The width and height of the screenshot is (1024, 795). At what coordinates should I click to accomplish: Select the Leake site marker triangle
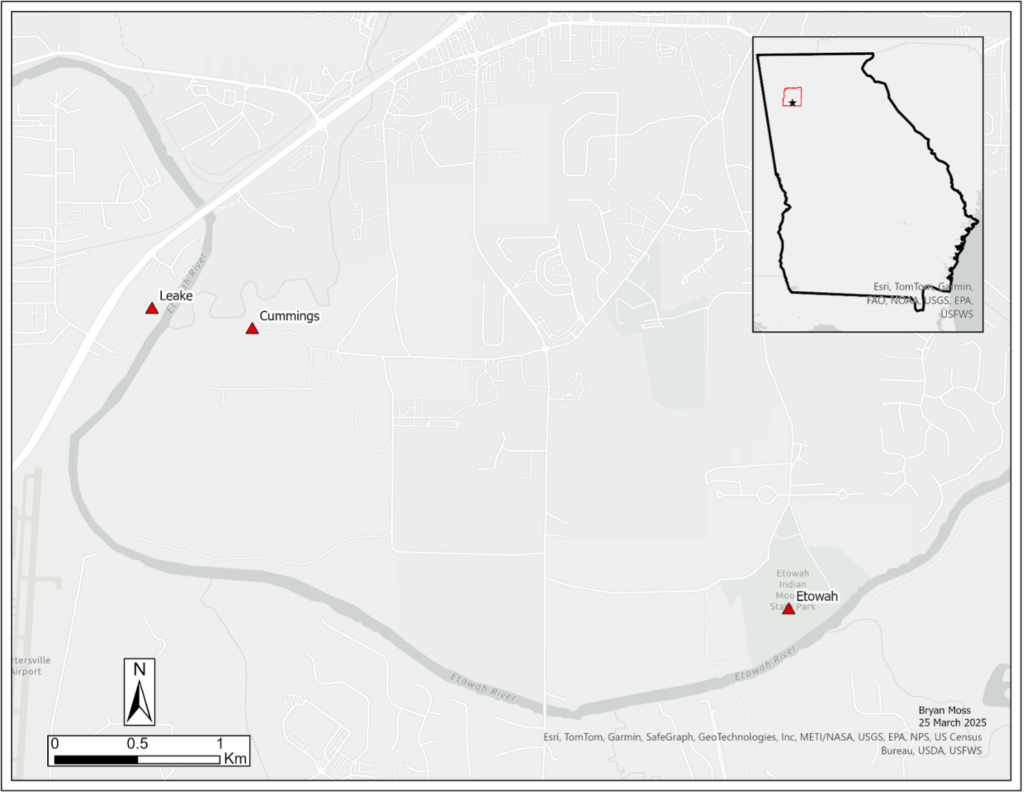click(151, 308)
